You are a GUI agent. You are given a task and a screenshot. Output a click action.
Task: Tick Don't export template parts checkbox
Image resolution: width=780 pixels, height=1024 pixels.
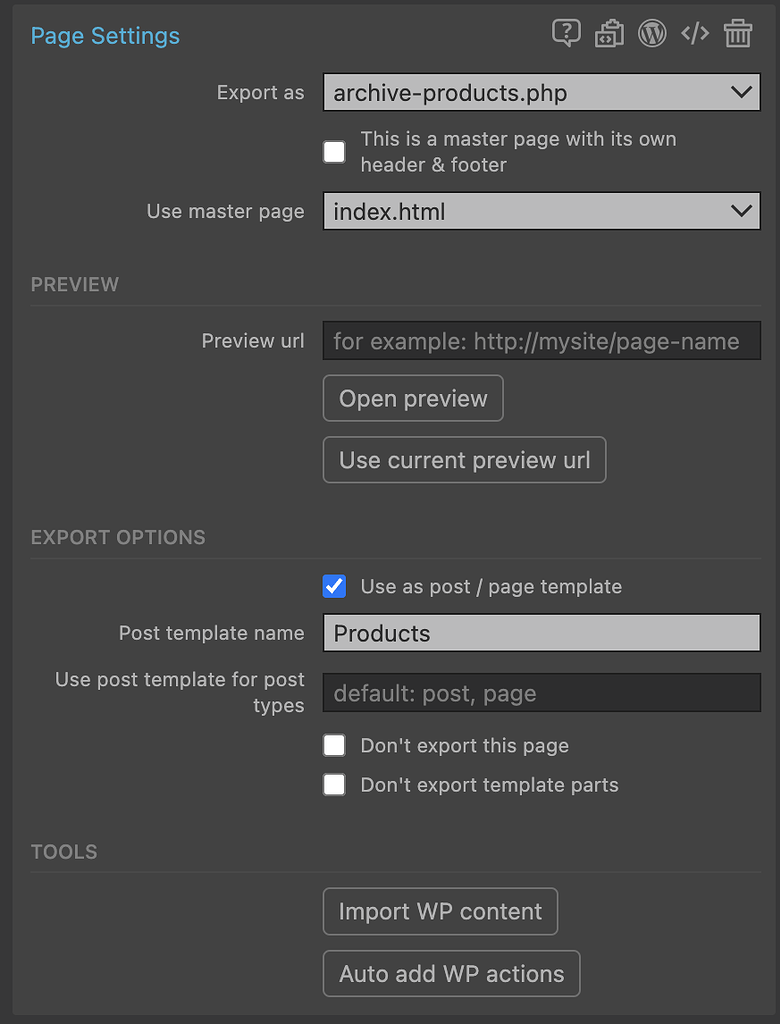tap(334, 785)
